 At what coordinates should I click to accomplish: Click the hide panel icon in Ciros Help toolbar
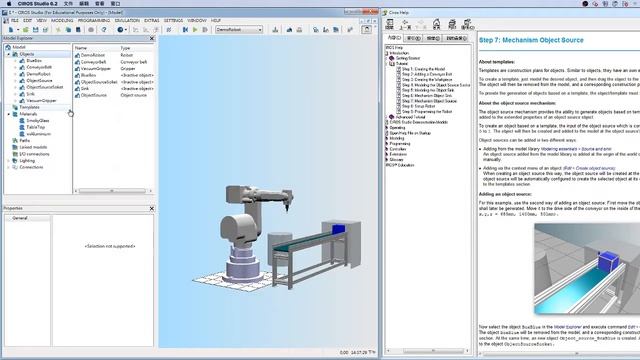[390, 24]
